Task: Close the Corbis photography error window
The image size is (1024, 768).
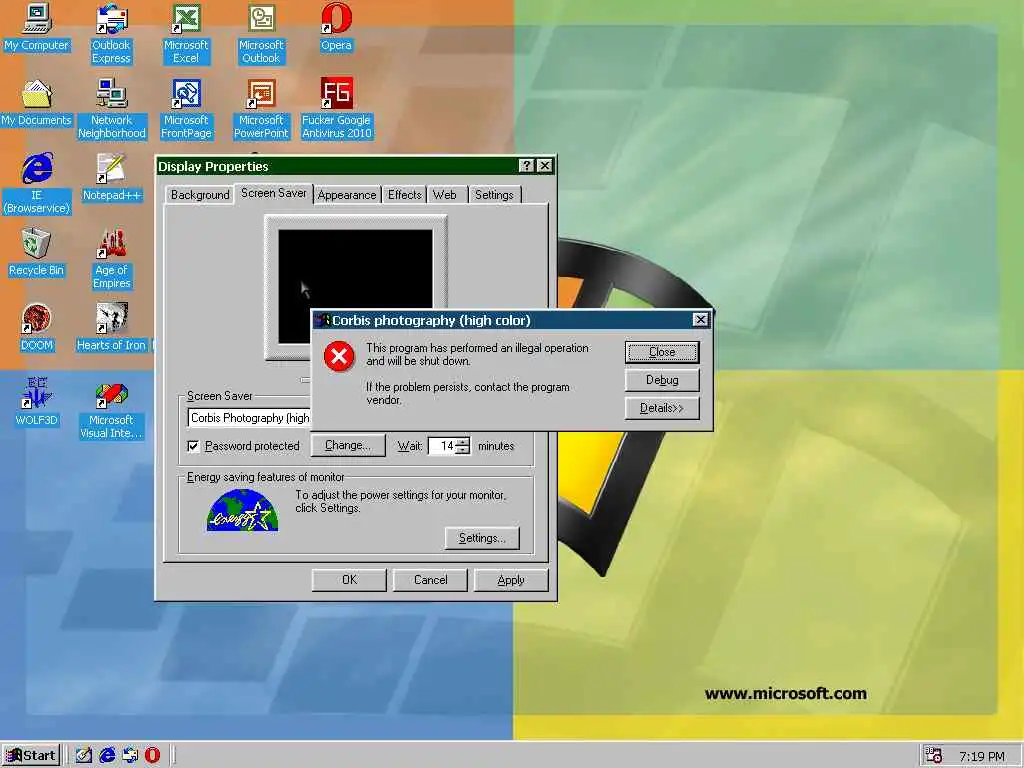Action: coord(700,320)
